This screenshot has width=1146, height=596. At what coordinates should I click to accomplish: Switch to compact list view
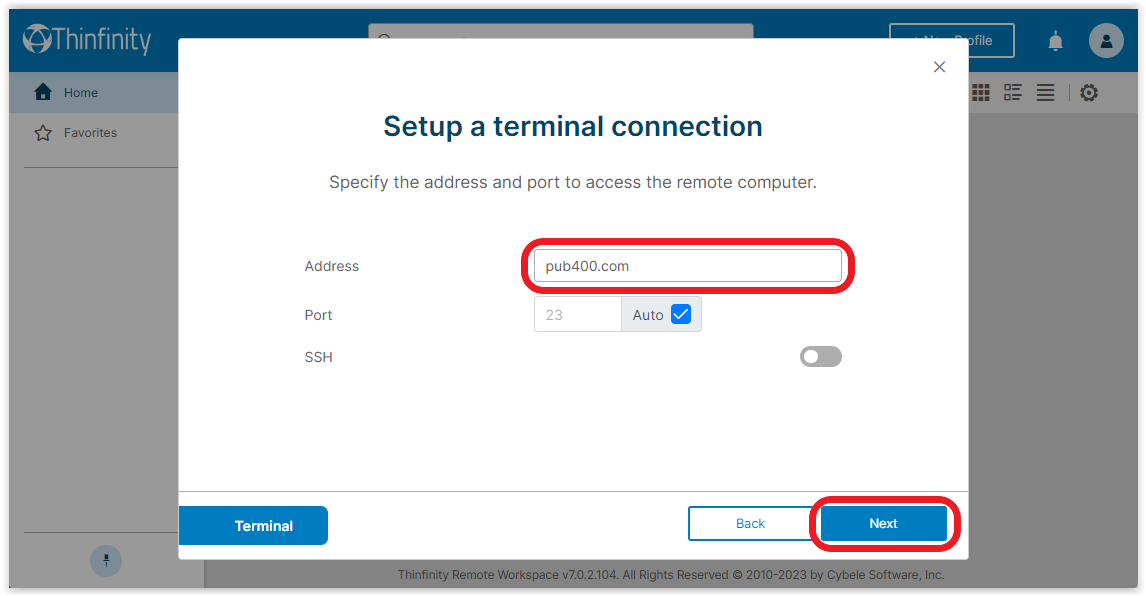click(1045, 92)
